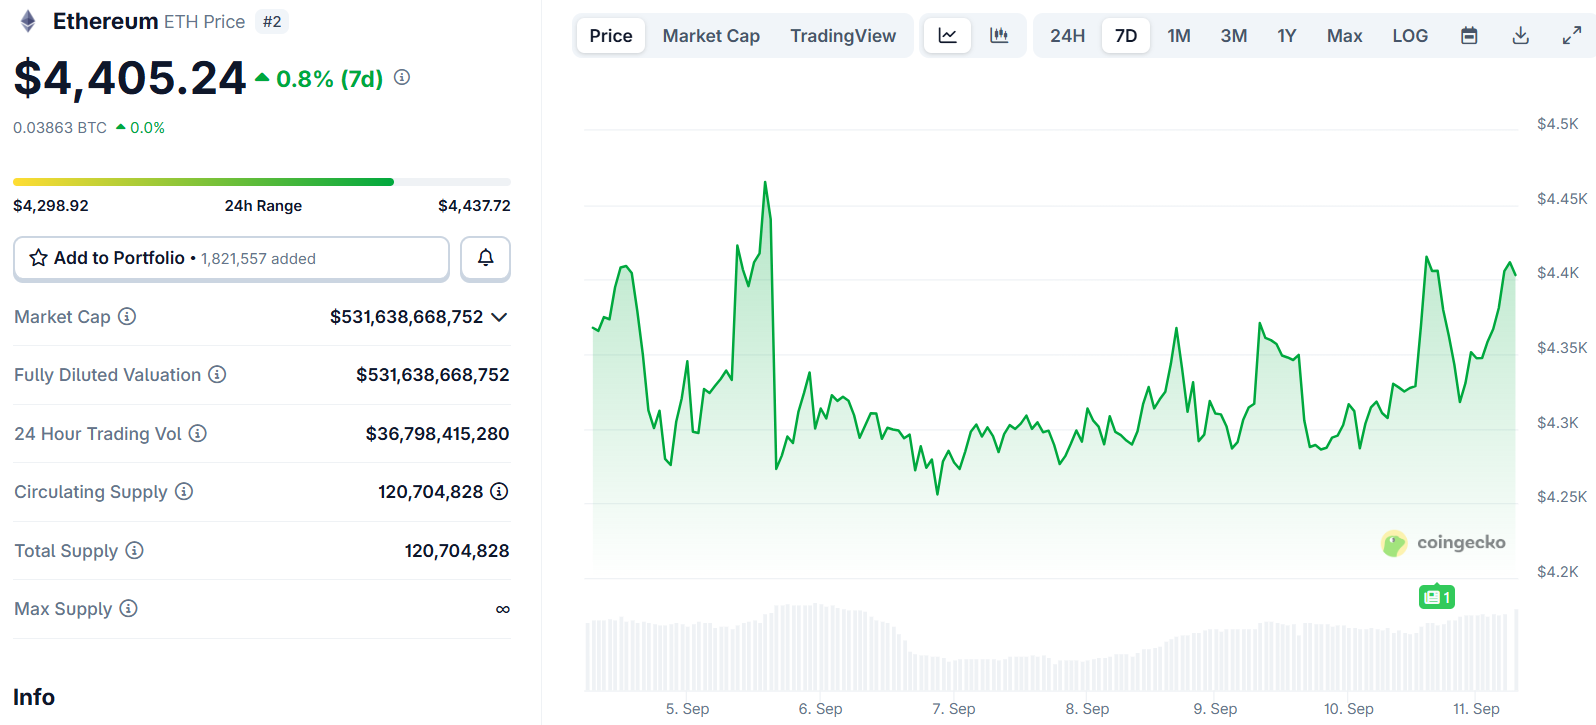Screen dimensions: 1596x725
Task: Click the $4,405.24 price text
Action: (x=130, y=78)
